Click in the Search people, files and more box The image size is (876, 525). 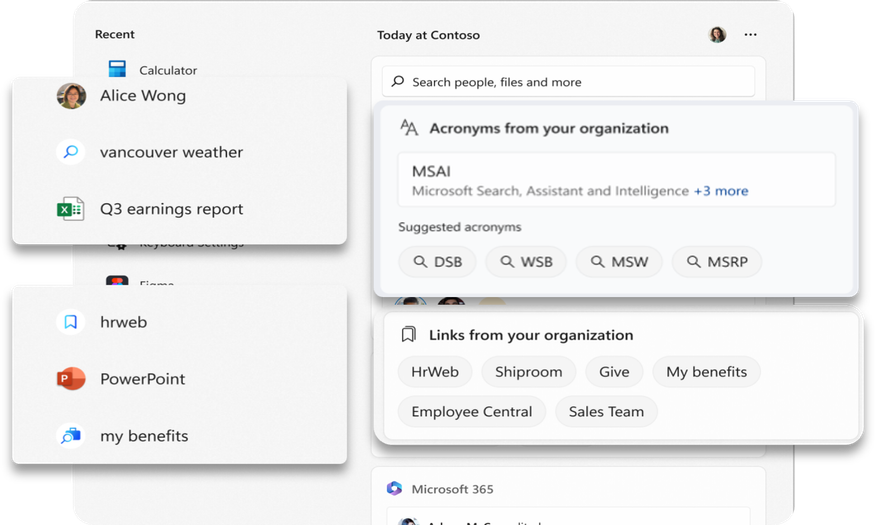(568, 82)
